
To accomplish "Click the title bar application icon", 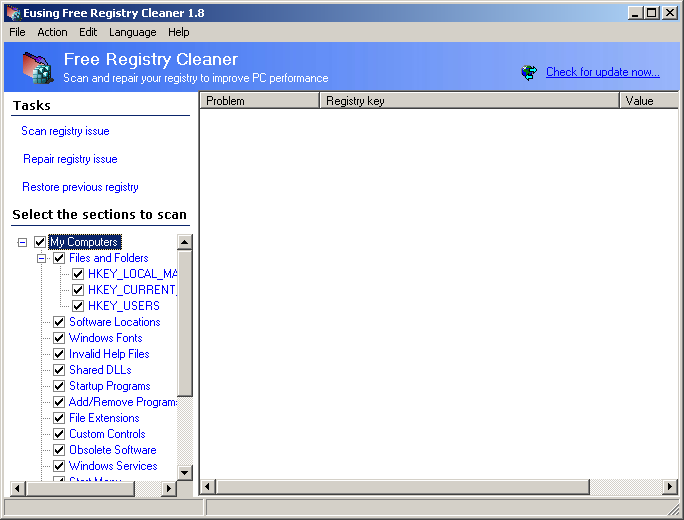I will tap(11, 12).
